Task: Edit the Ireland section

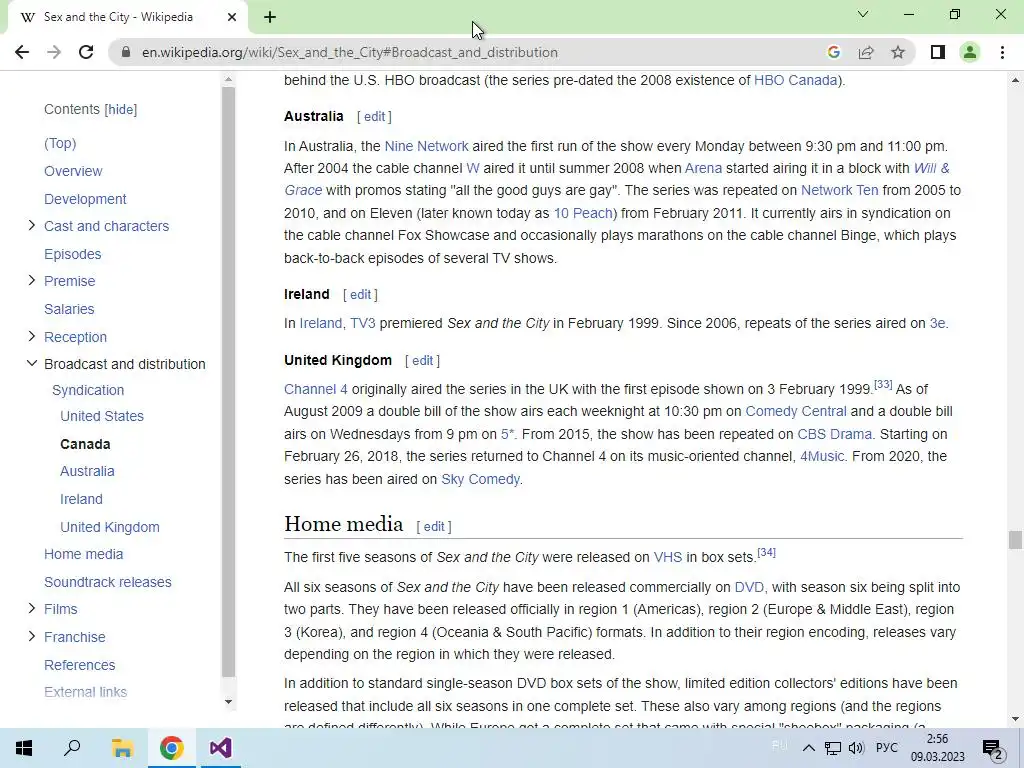Action: click(360, 295)
